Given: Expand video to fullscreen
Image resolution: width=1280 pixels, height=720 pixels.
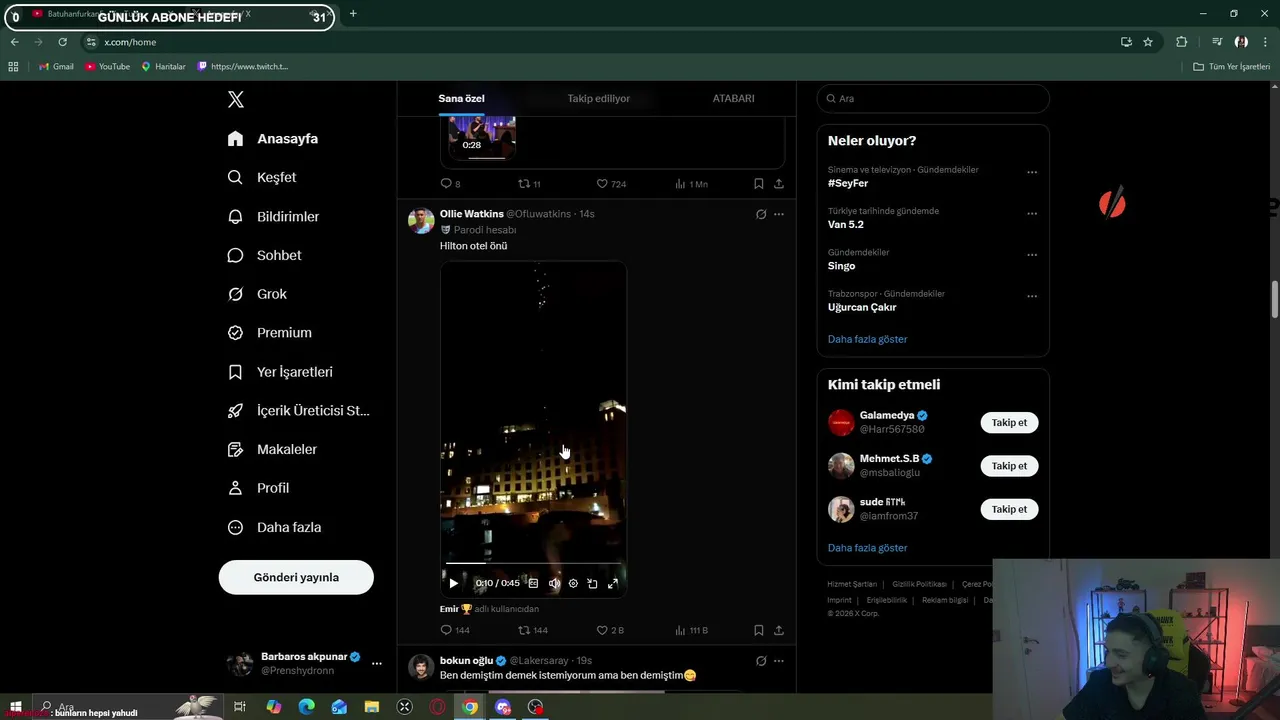Looking at the screenshot, I should tap(613, 583).
